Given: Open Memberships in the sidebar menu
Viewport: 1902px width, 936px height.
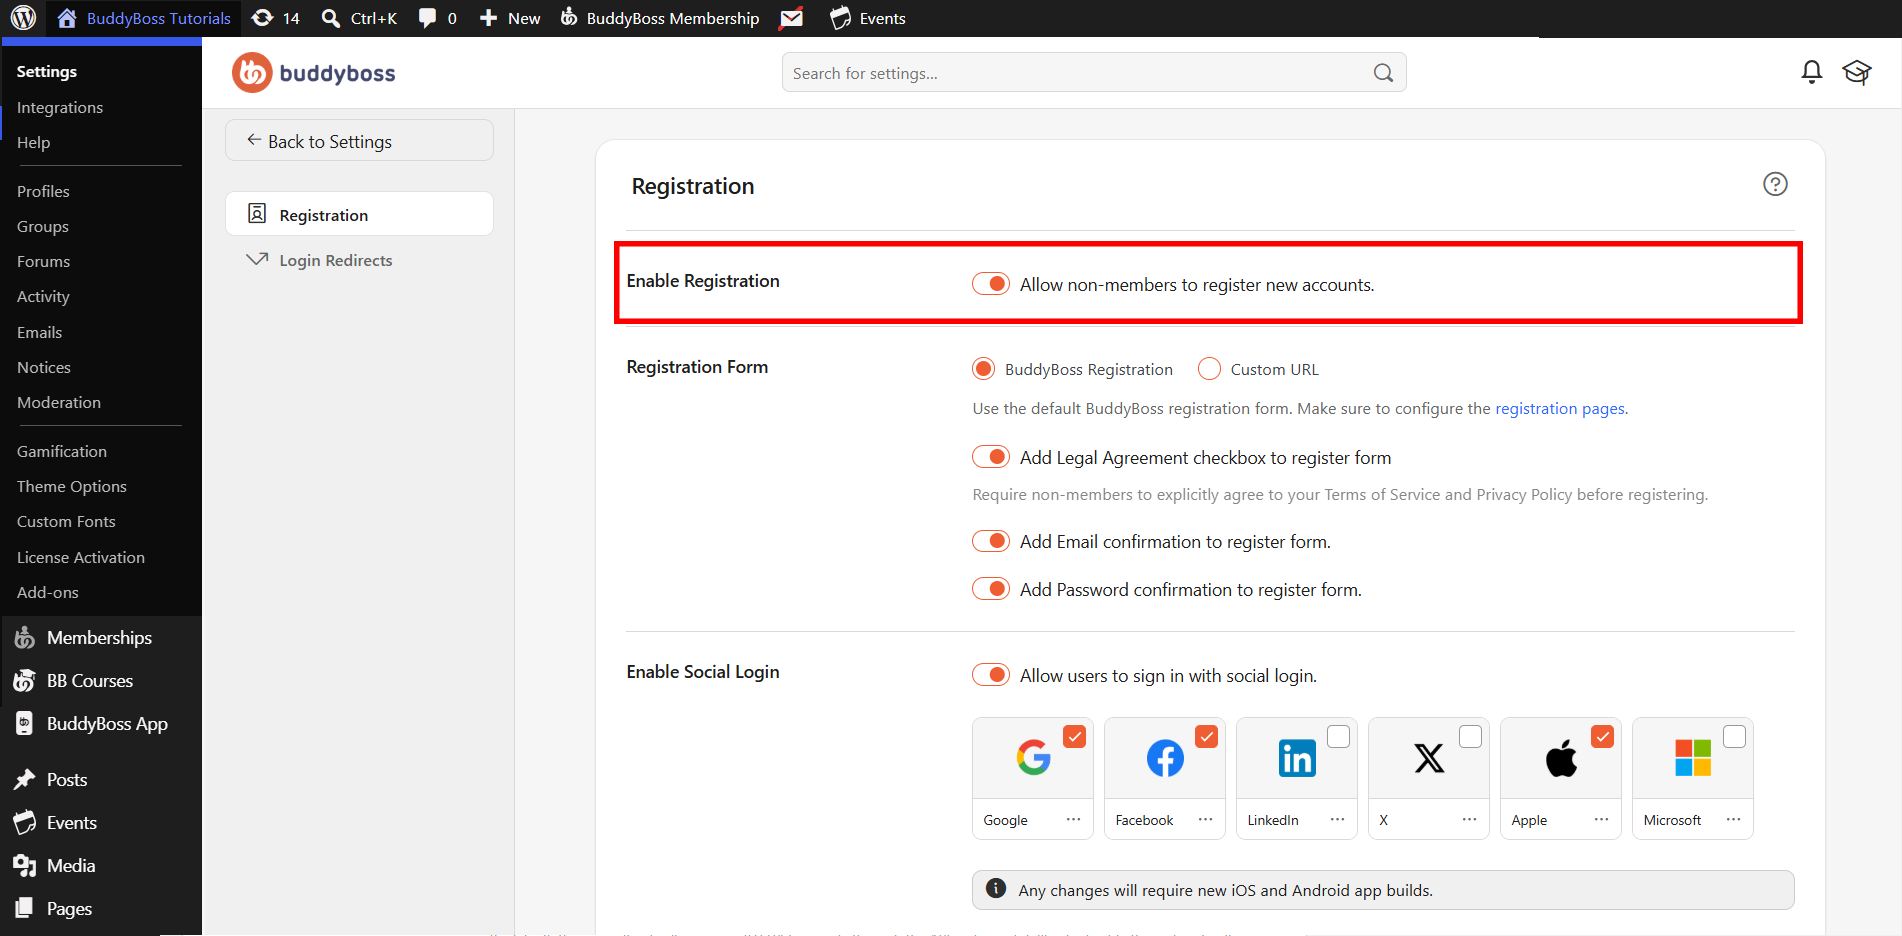Looking at the screenshot, I should pyautogui.click(x=99, y=638).
